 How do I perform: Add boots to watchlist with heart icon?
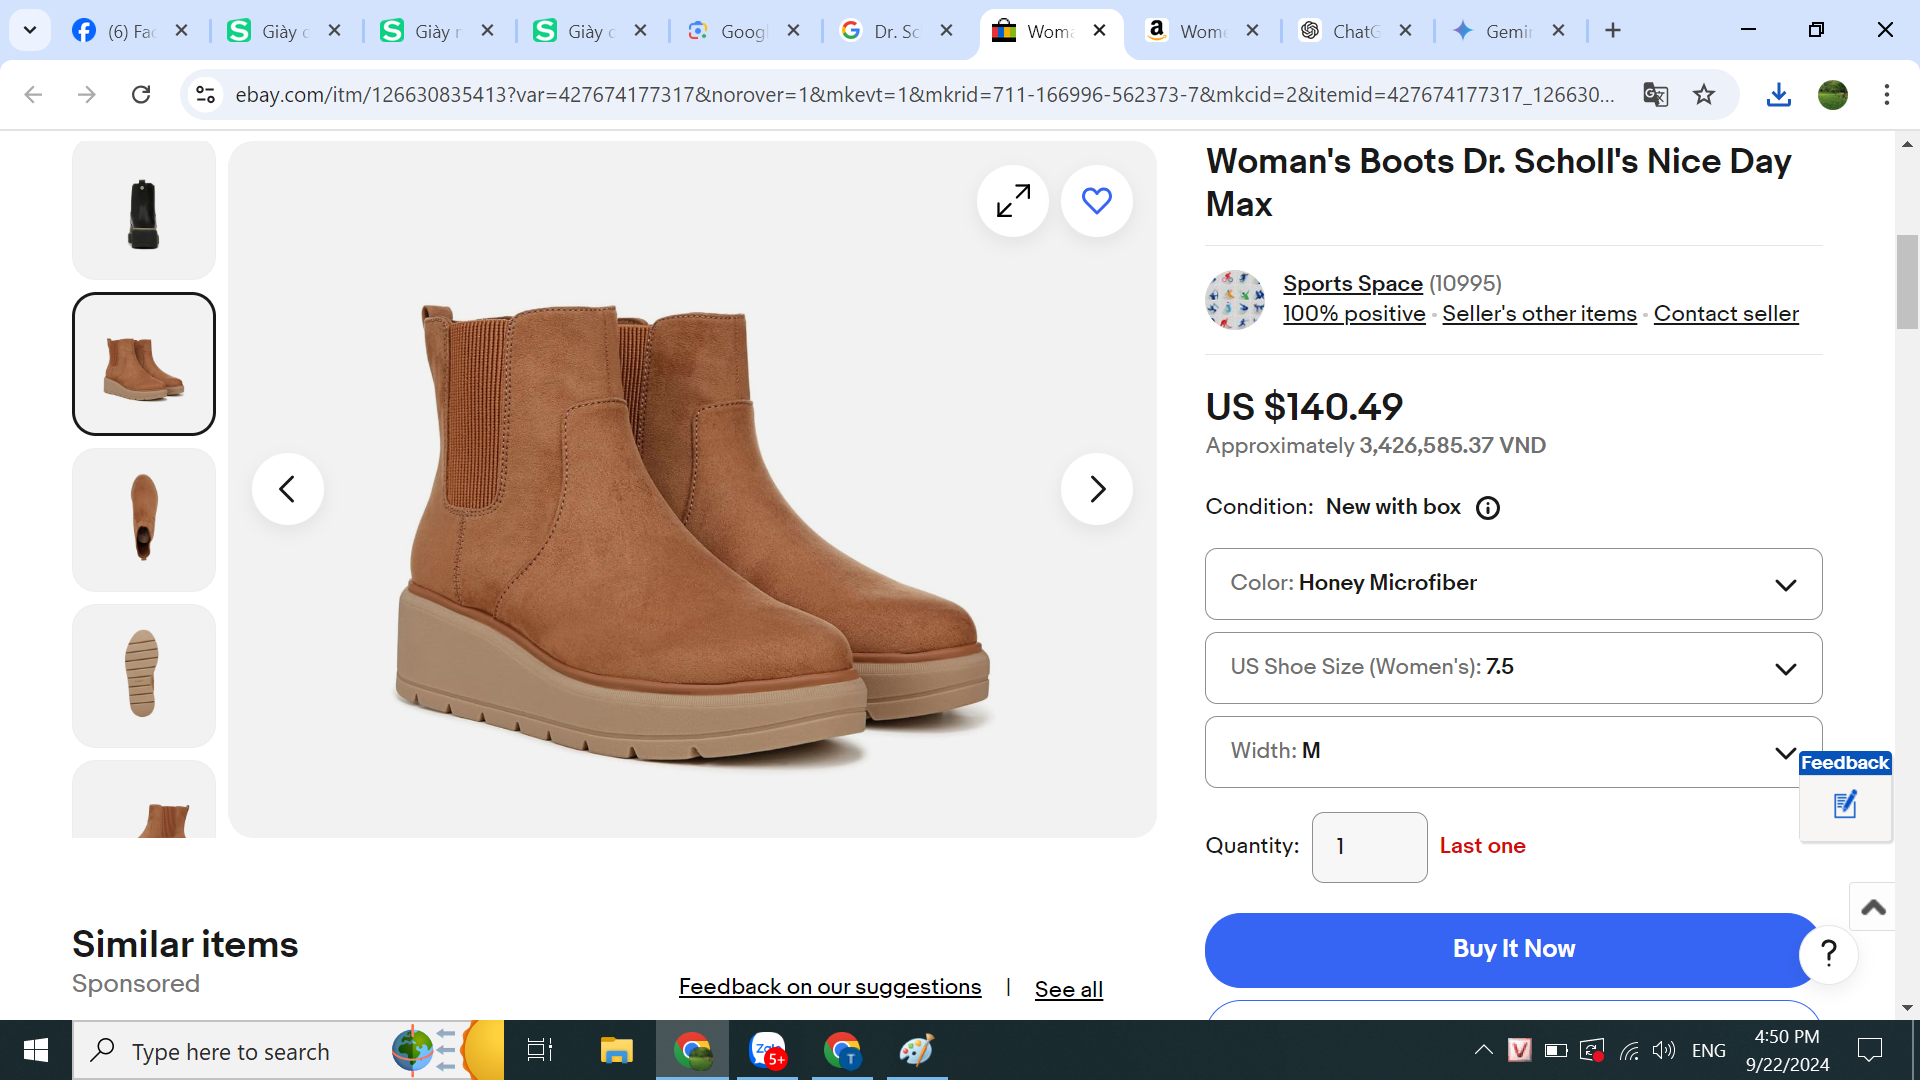click(x=1096, y=201)
